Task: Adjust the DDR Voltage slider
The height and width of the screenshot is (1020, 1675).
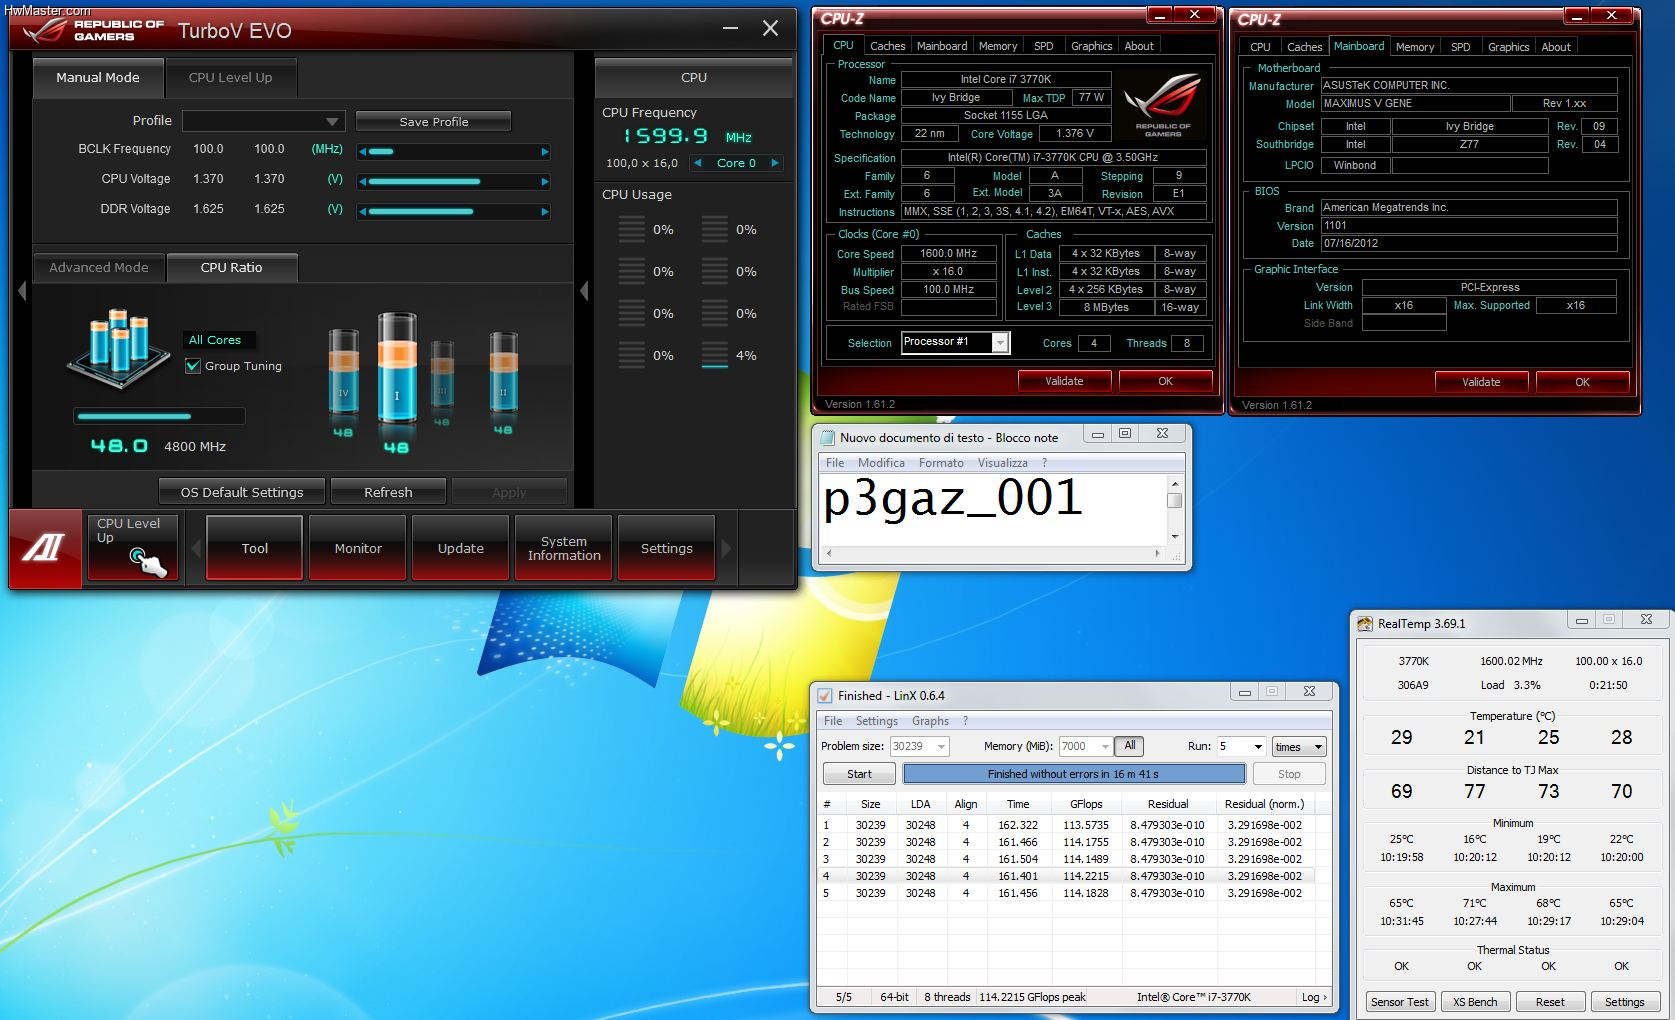Action: tap(453, 212)
